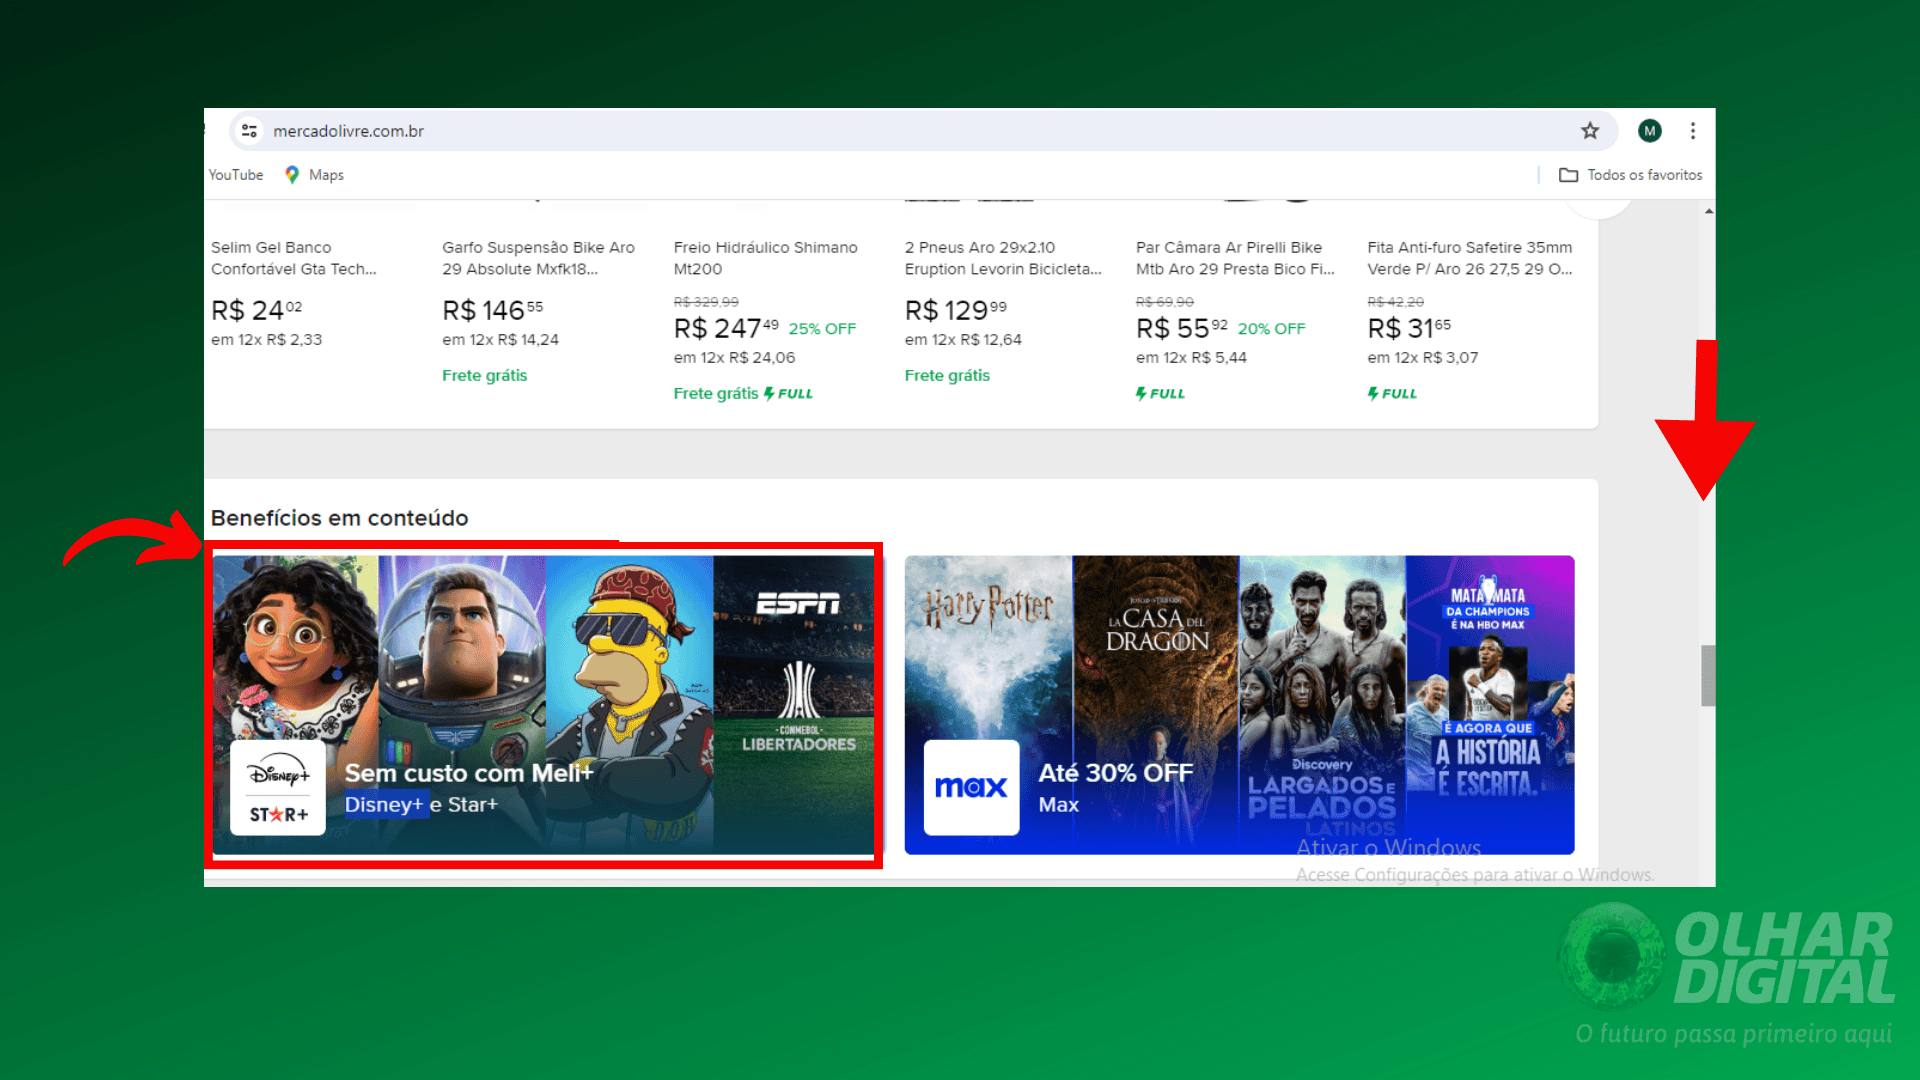The height and width of the screenshot is (1080, 1920).
Task: Click 'em 12x R$ 14,24' installment text
Action: tap(500, 340)
